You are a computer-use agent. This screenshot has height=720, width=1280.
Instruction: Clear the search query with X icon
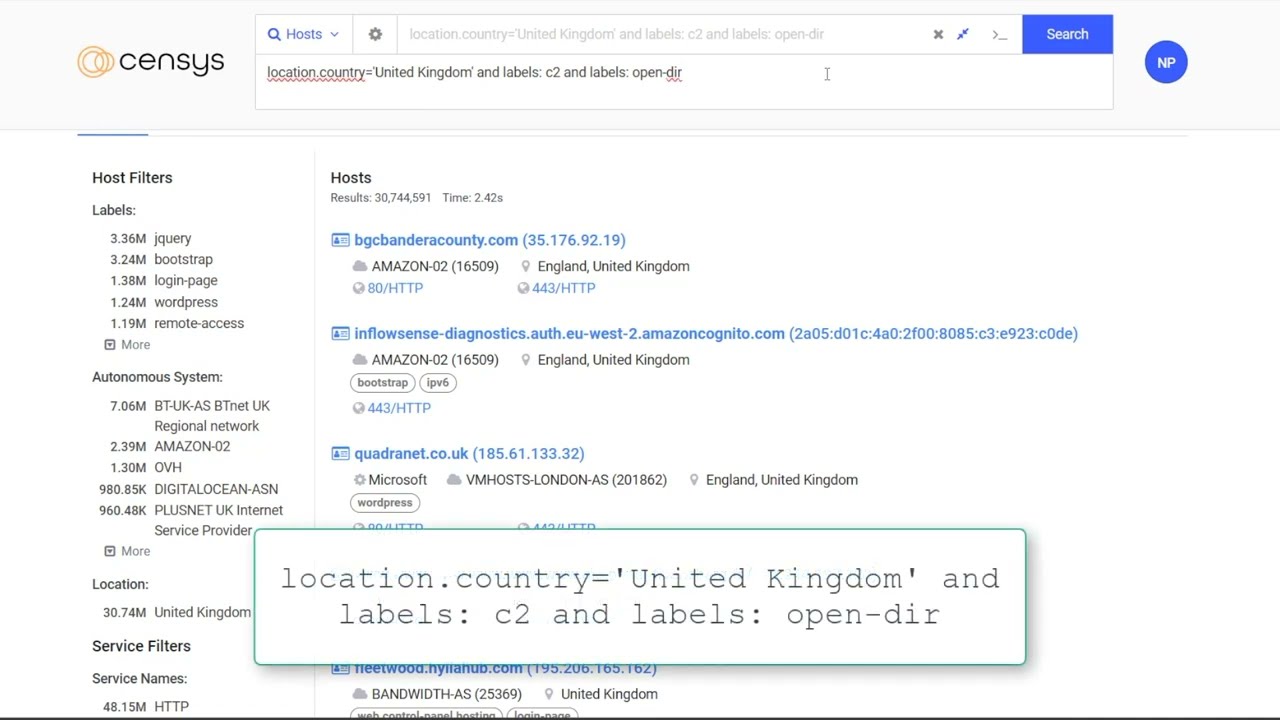tap(938, 34)
